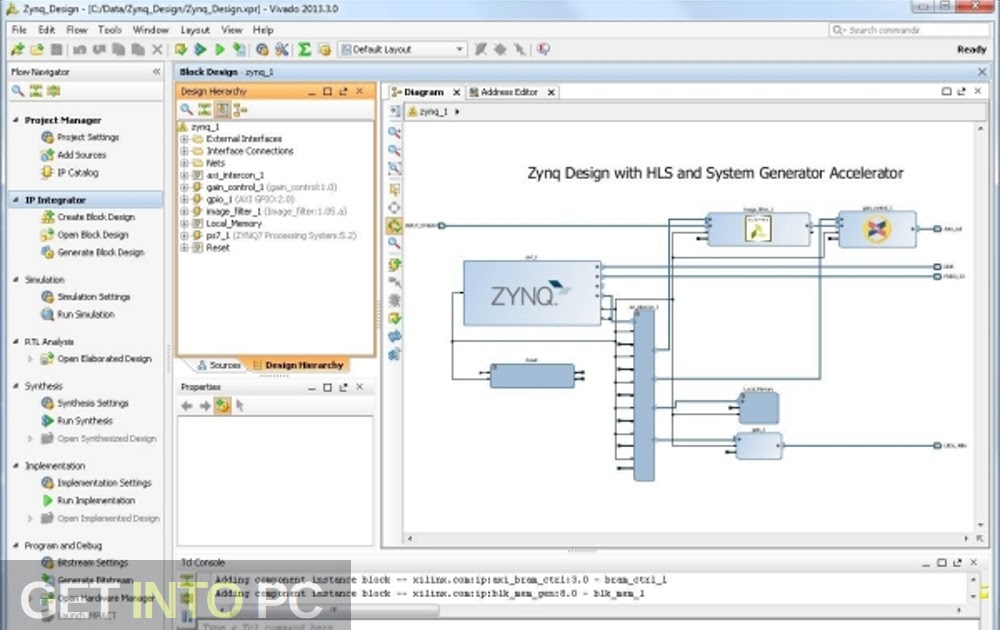The width and height of the screenshot is (1000, 630).
Task: Select the ZYNQ processing system block
Action: 532,293
